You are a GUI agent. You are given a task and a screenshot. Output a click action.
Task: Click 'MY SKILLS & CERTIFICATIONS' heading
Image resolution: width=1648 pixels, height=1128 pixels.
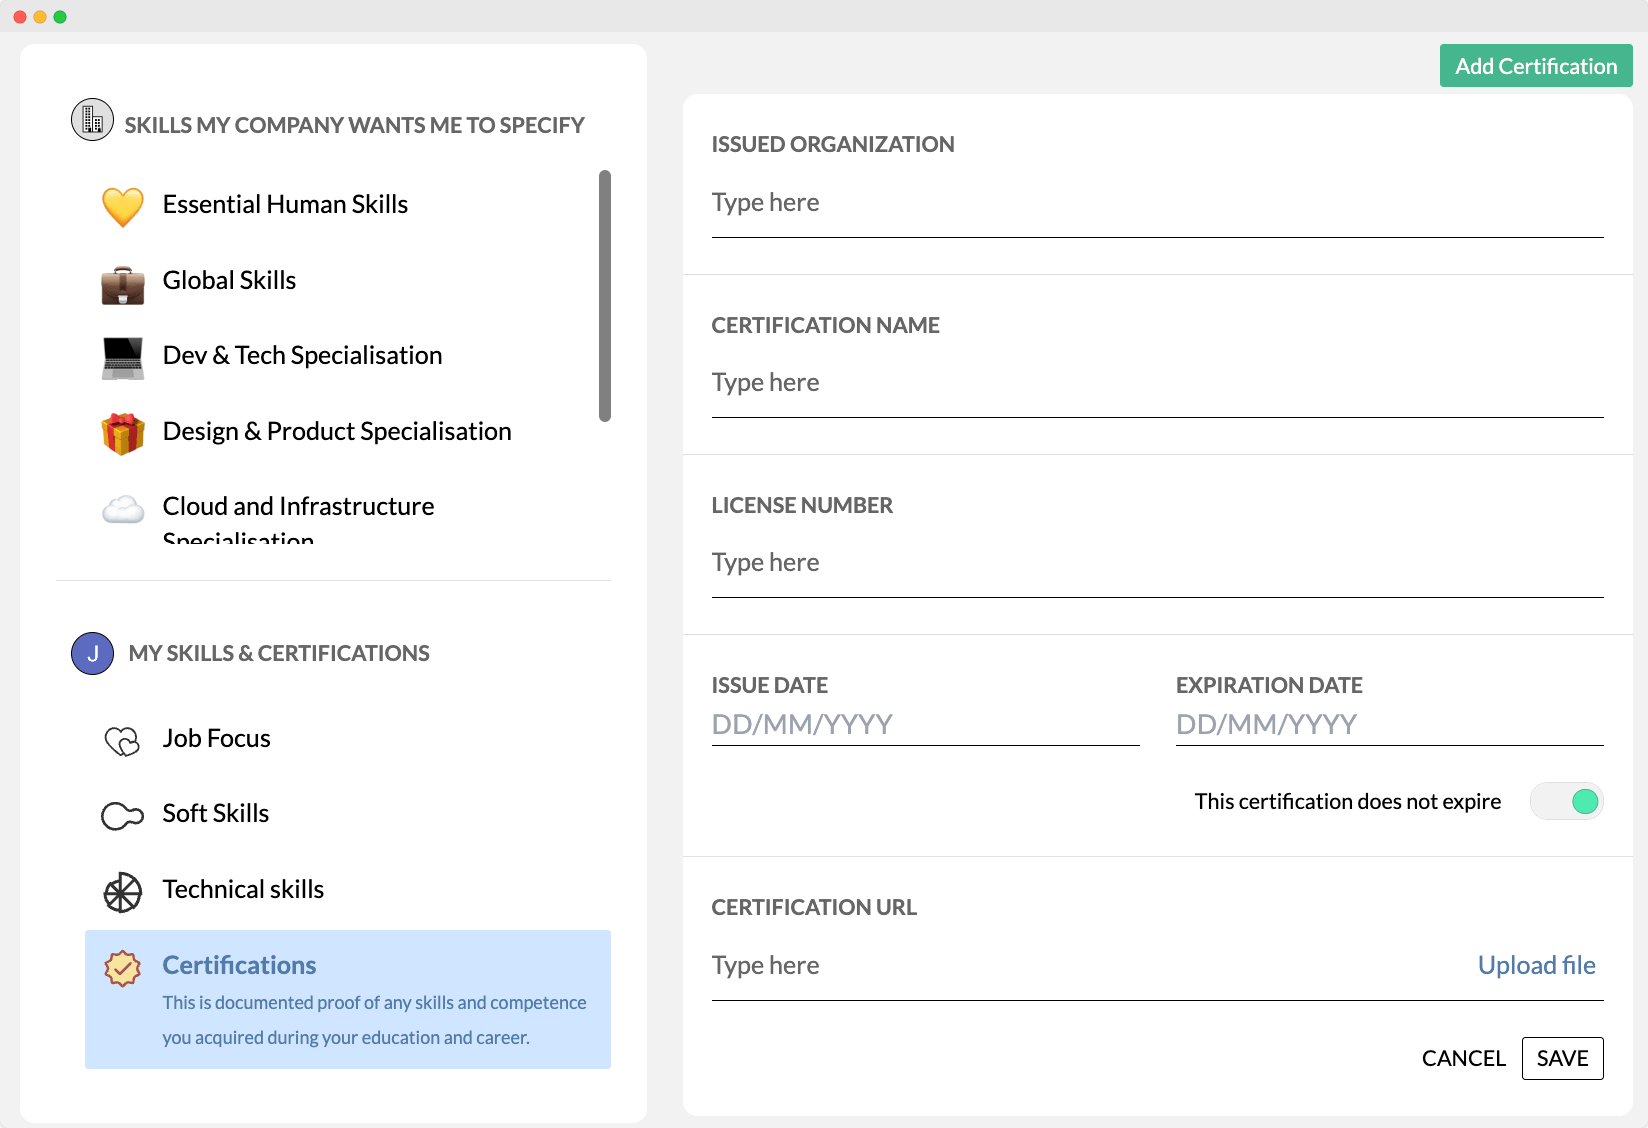tap(279, 653)
